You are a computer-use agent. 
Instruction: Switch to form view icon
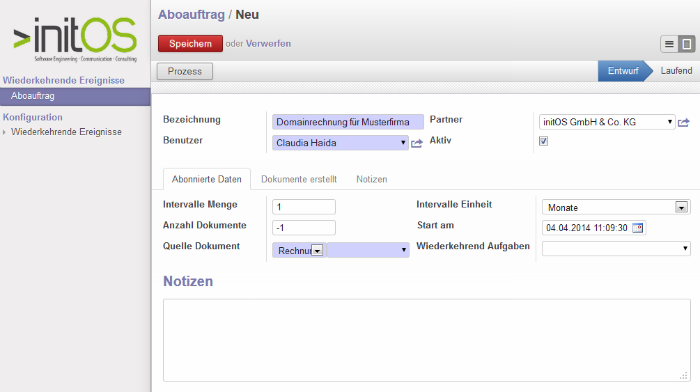(x=687, y=44)
